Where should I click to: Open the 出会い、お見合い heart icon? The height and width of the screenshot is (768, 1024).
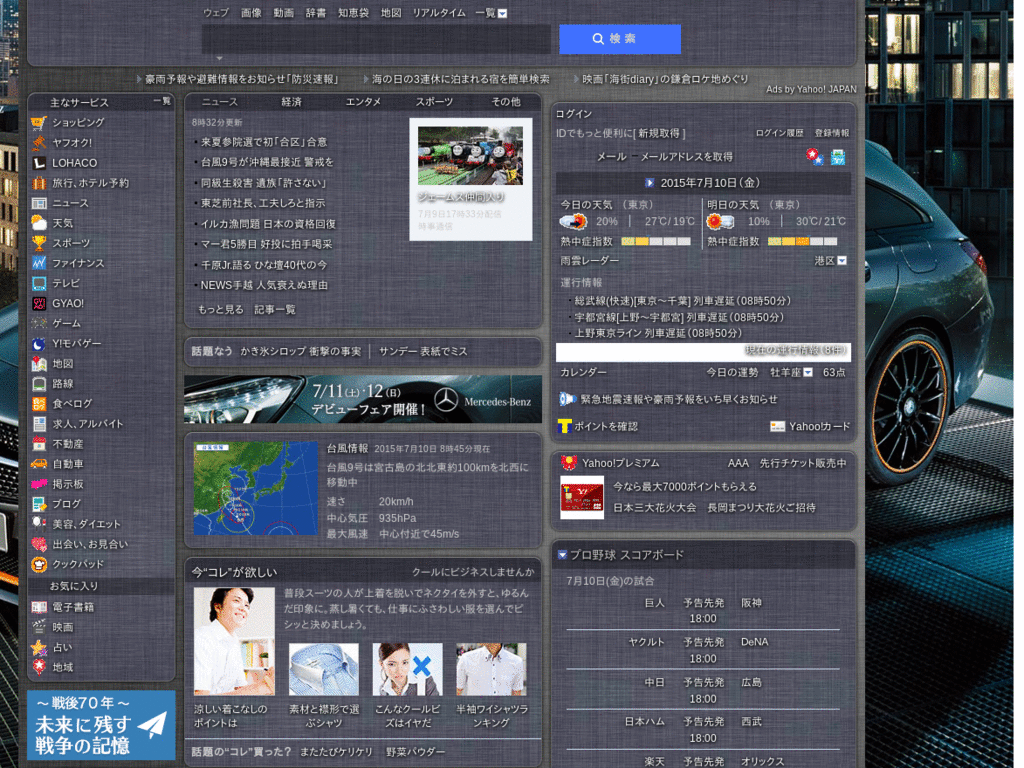coord(39,545)
